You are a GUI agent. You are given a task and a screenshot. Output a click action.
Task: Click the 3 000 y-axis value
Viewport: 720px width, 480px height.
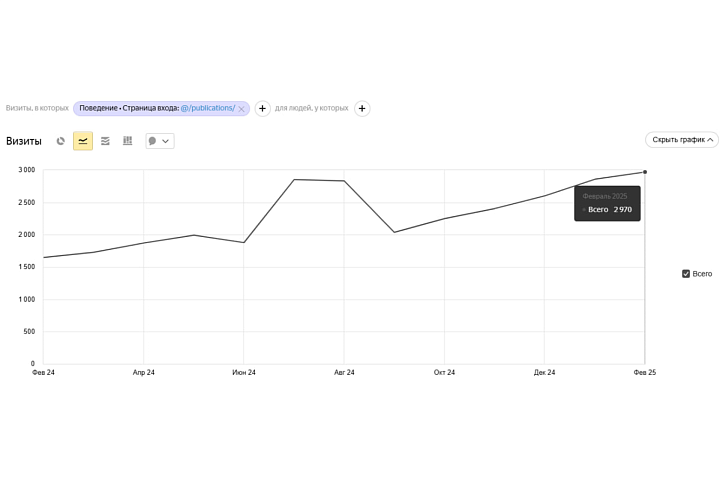pyautogui.click(x=27, y=170)
